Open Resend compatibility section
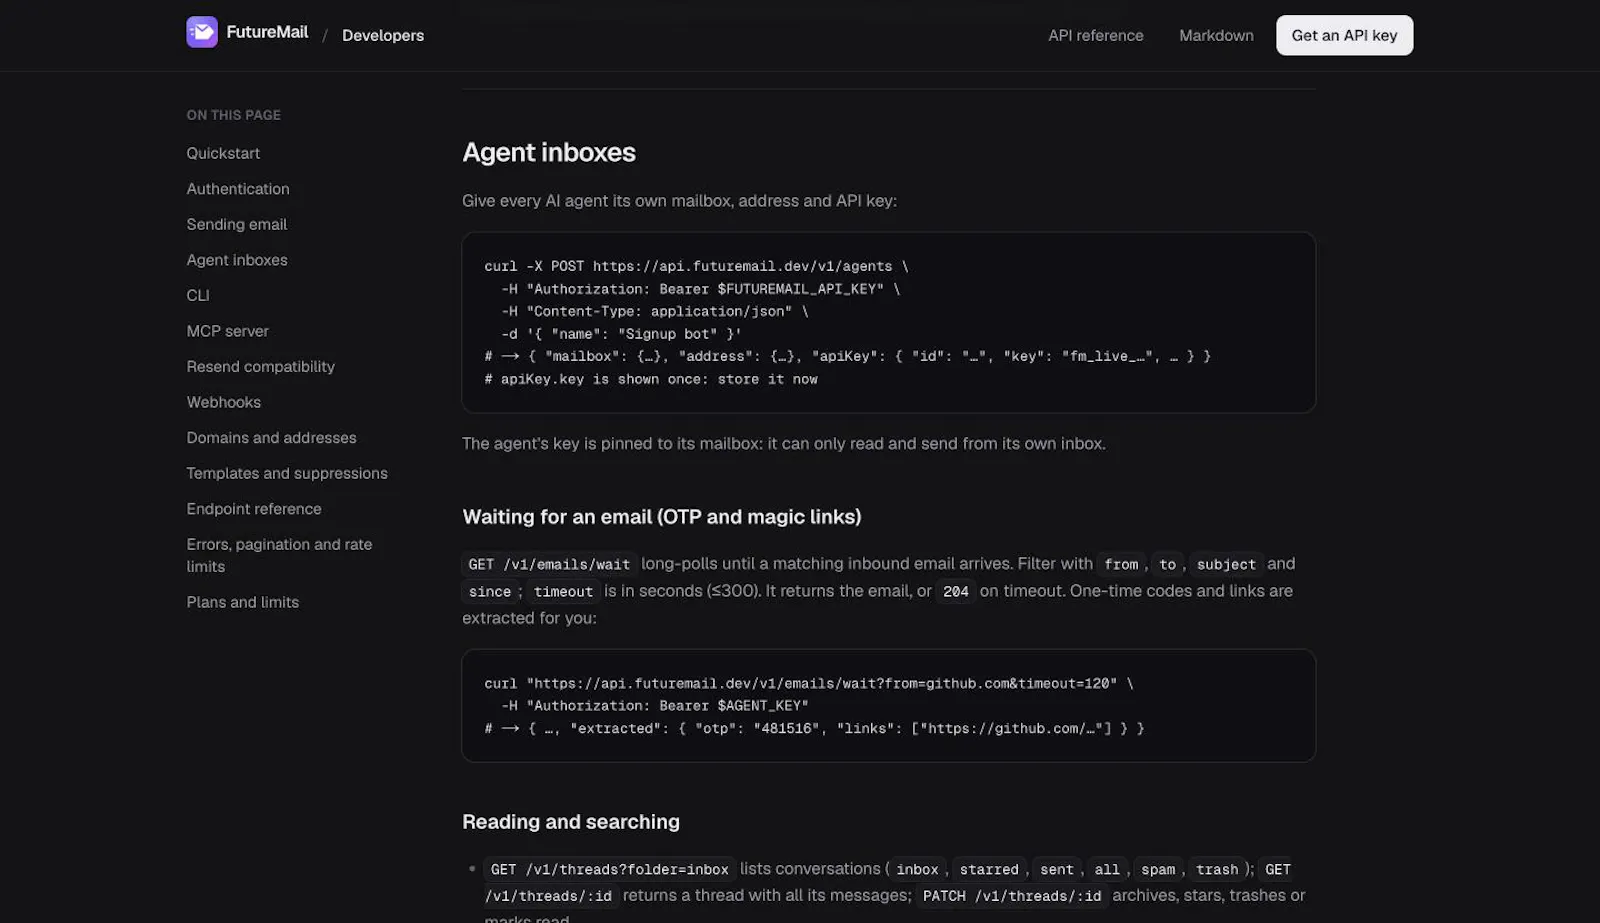The width and height of the screenshot is (1600, 923). pos(261,366)
